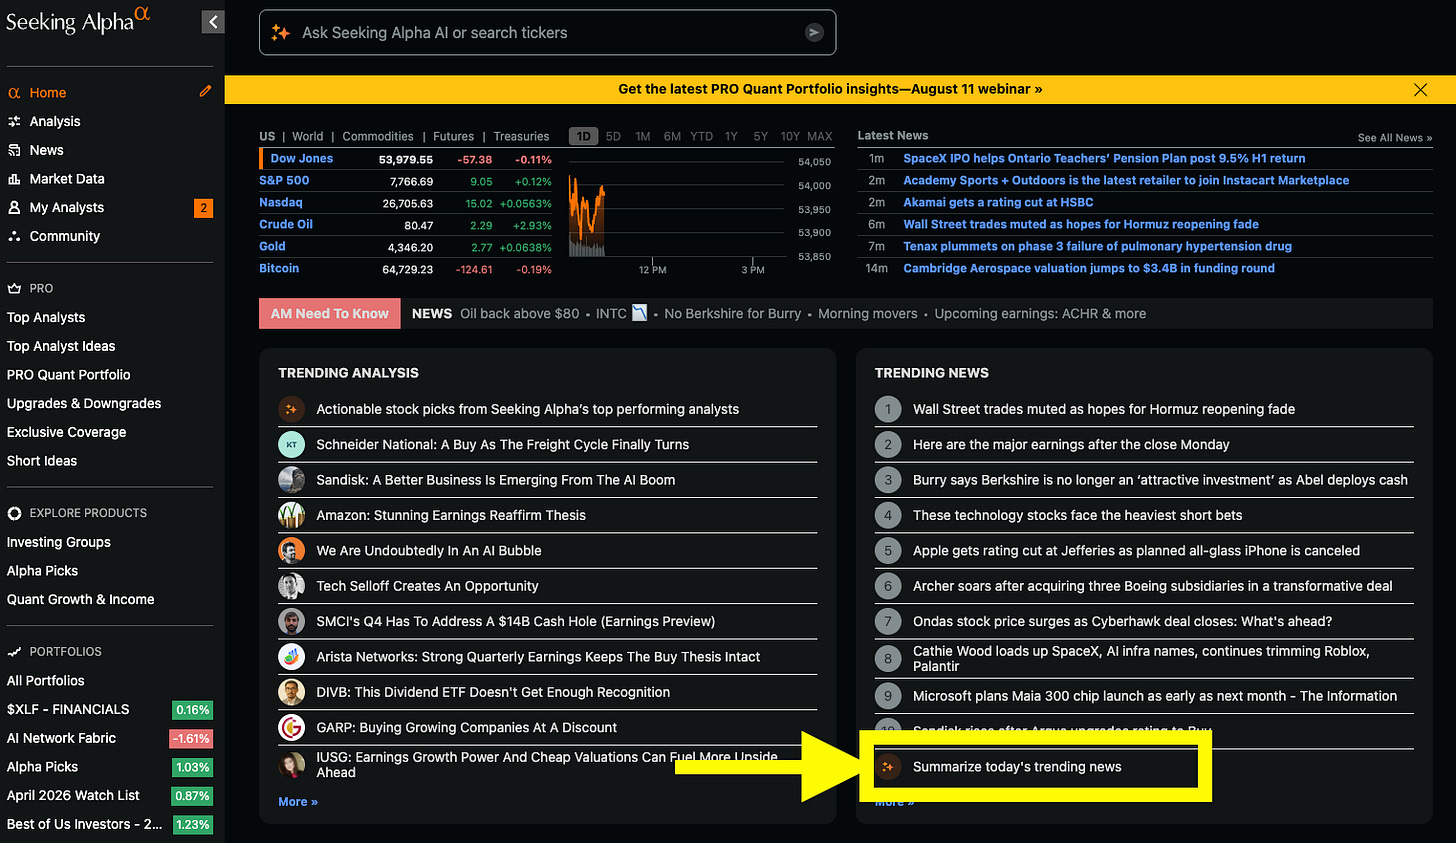Click the pencil edit icon beside Home

click(205, 91)
